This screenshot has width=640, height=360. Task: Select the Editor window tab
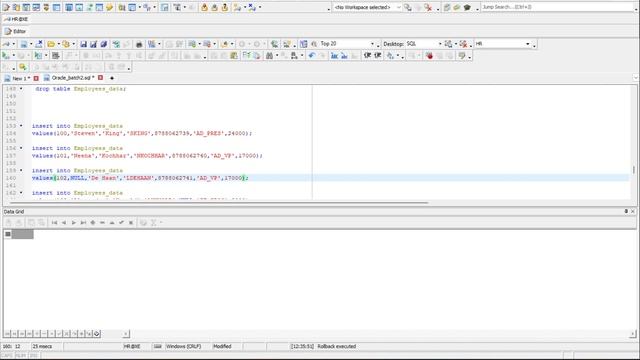pyautogui.click(x=15, y=31)
